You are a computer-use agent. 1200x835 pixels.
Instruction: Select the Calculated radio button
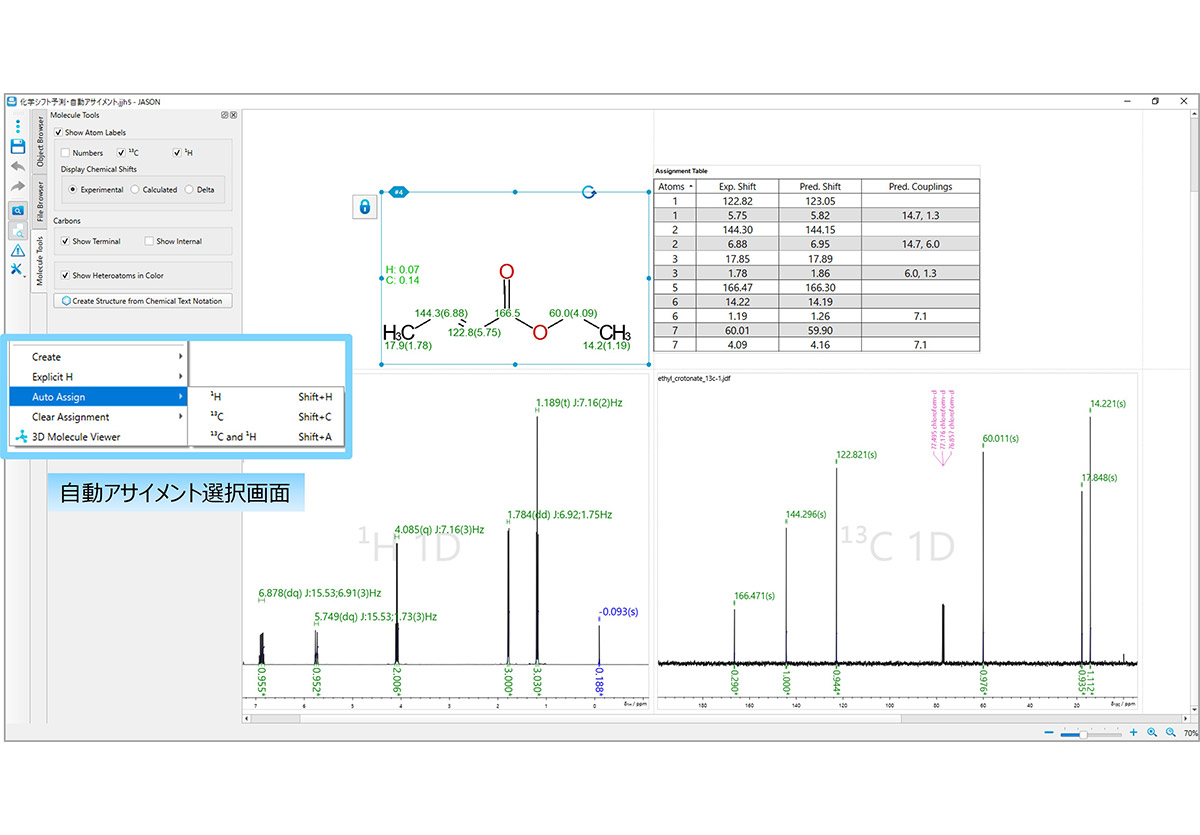[135, 189]
